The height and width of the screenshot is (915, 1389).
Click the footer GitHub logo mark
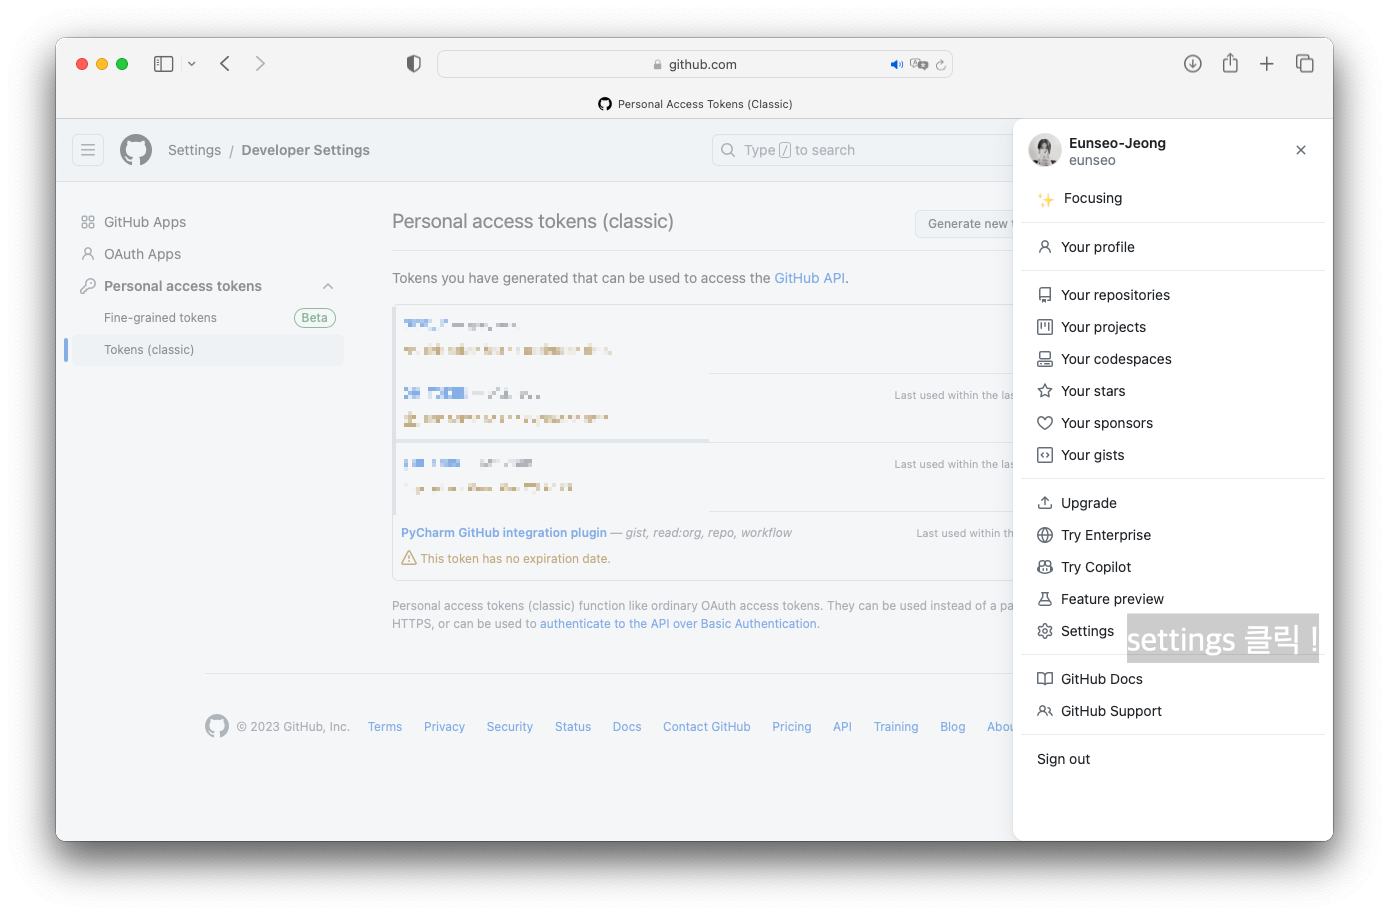pyautogui.click(x=217, y=726)
